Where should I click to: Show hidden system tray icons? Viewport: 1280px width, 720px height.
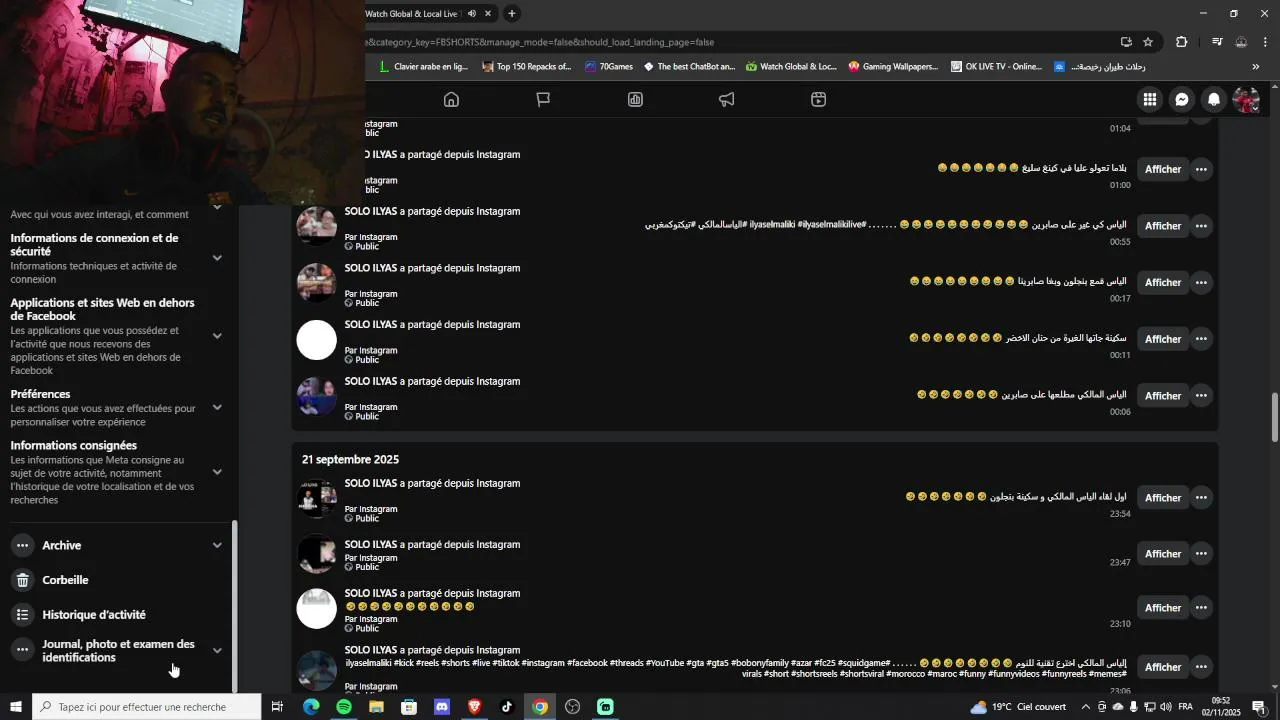[x=1086, y=707]
